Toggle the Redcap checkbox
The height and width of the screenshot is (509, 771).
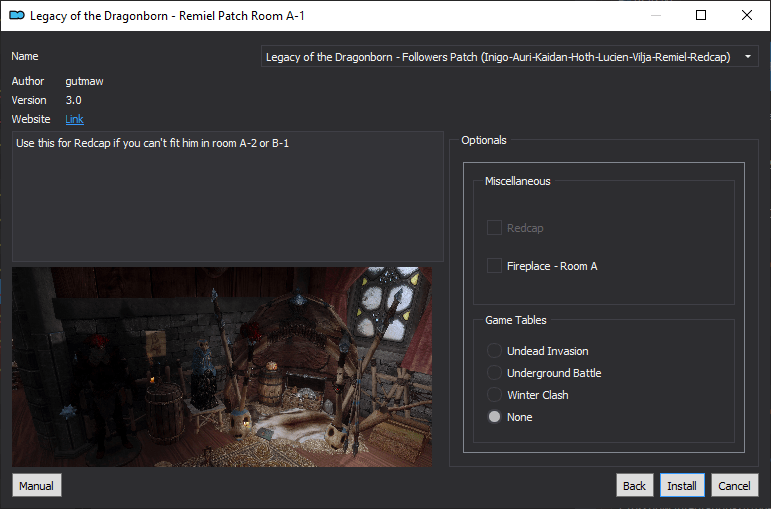click(494, 228)
